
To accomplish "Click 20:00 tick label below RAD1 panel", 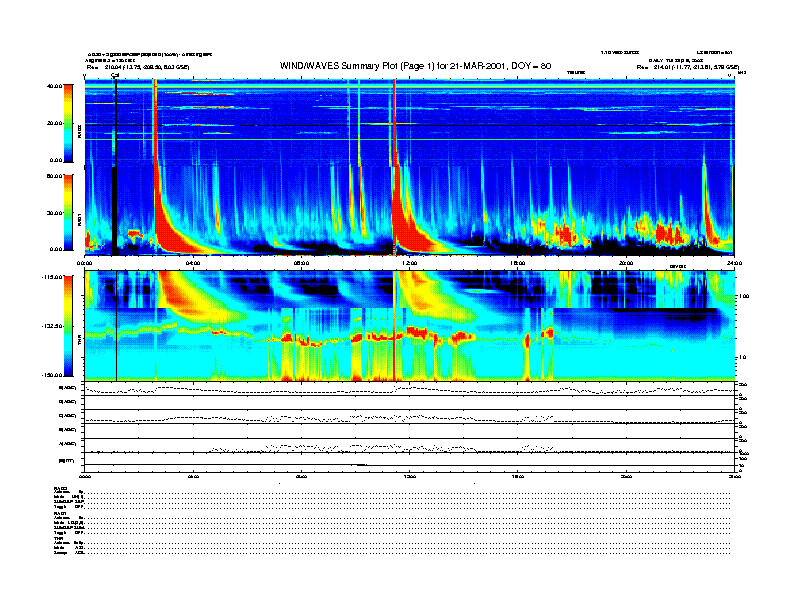I will 626,263.
